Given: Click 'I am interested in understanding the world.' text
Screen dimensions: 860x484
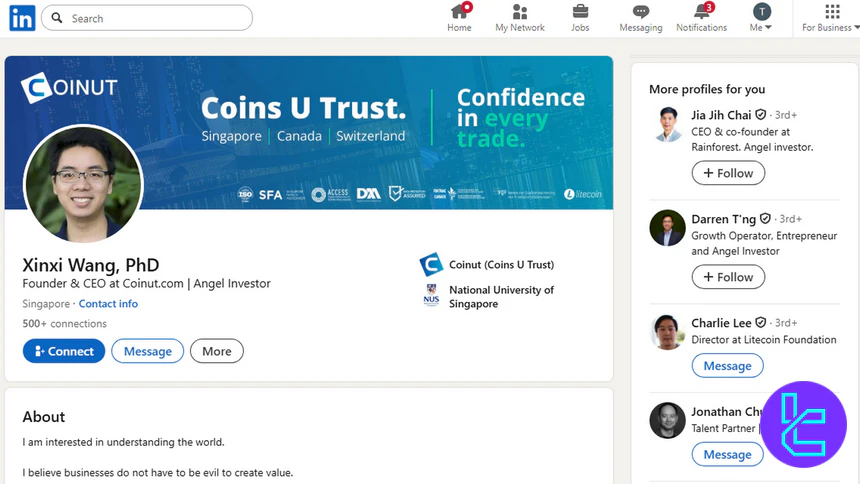Looking at the screenshot, I should [x=123, y=442].
